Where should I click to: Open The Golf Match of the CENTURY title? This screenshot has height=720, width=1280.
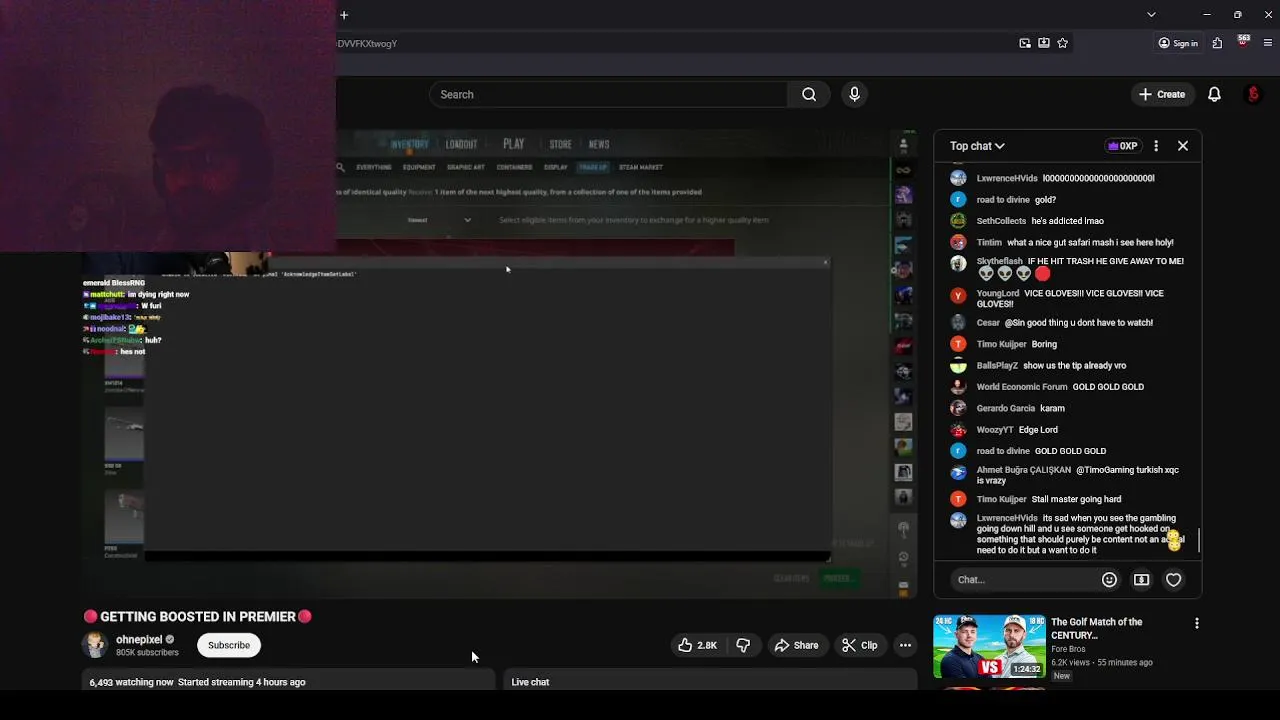click(1096, 628)
